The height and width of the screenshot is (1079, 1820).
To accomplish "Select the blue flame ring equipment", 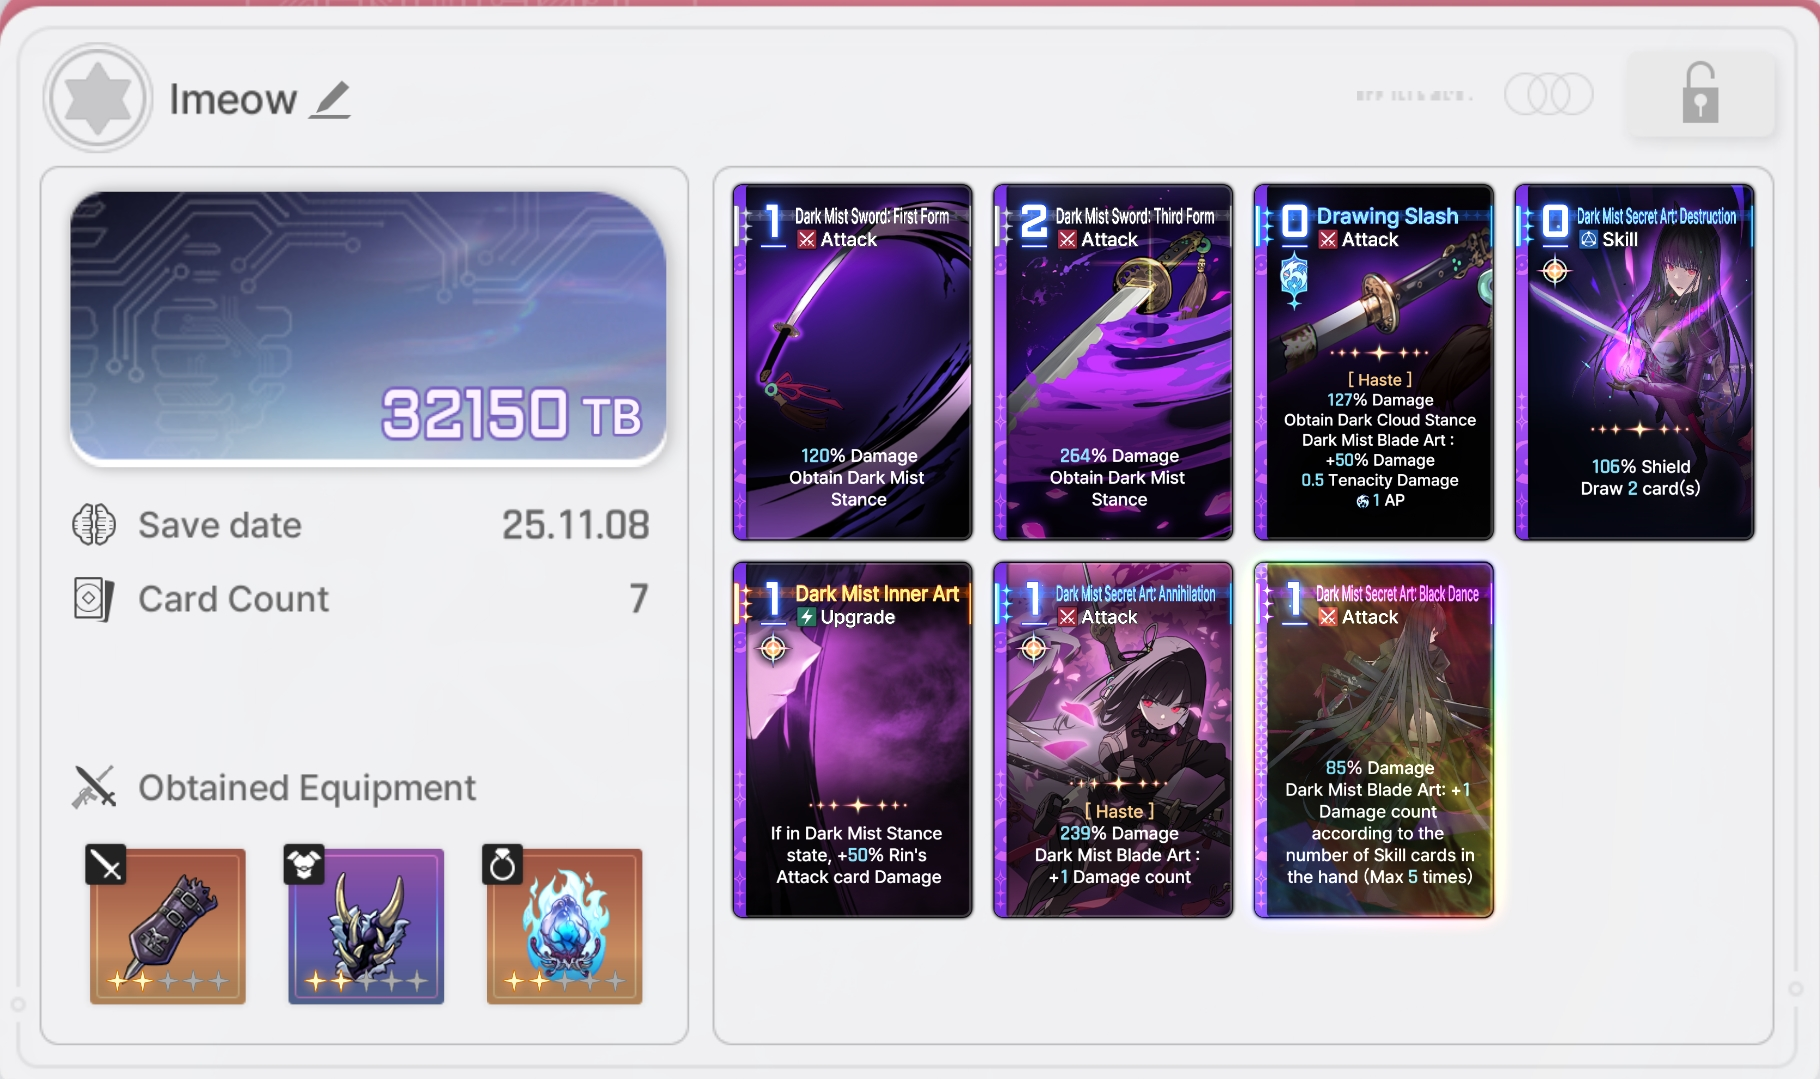I will click(563, 925).
